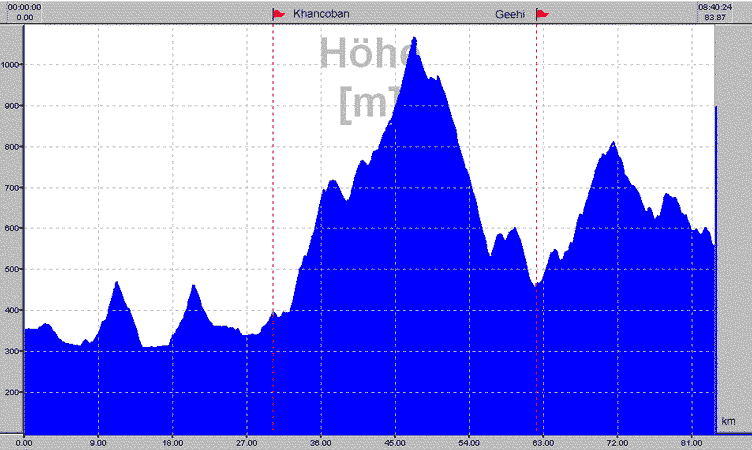This screenshot has width=752, height=450.
Task: Select the Geehi waypoint label
Action: coord(510,15)
